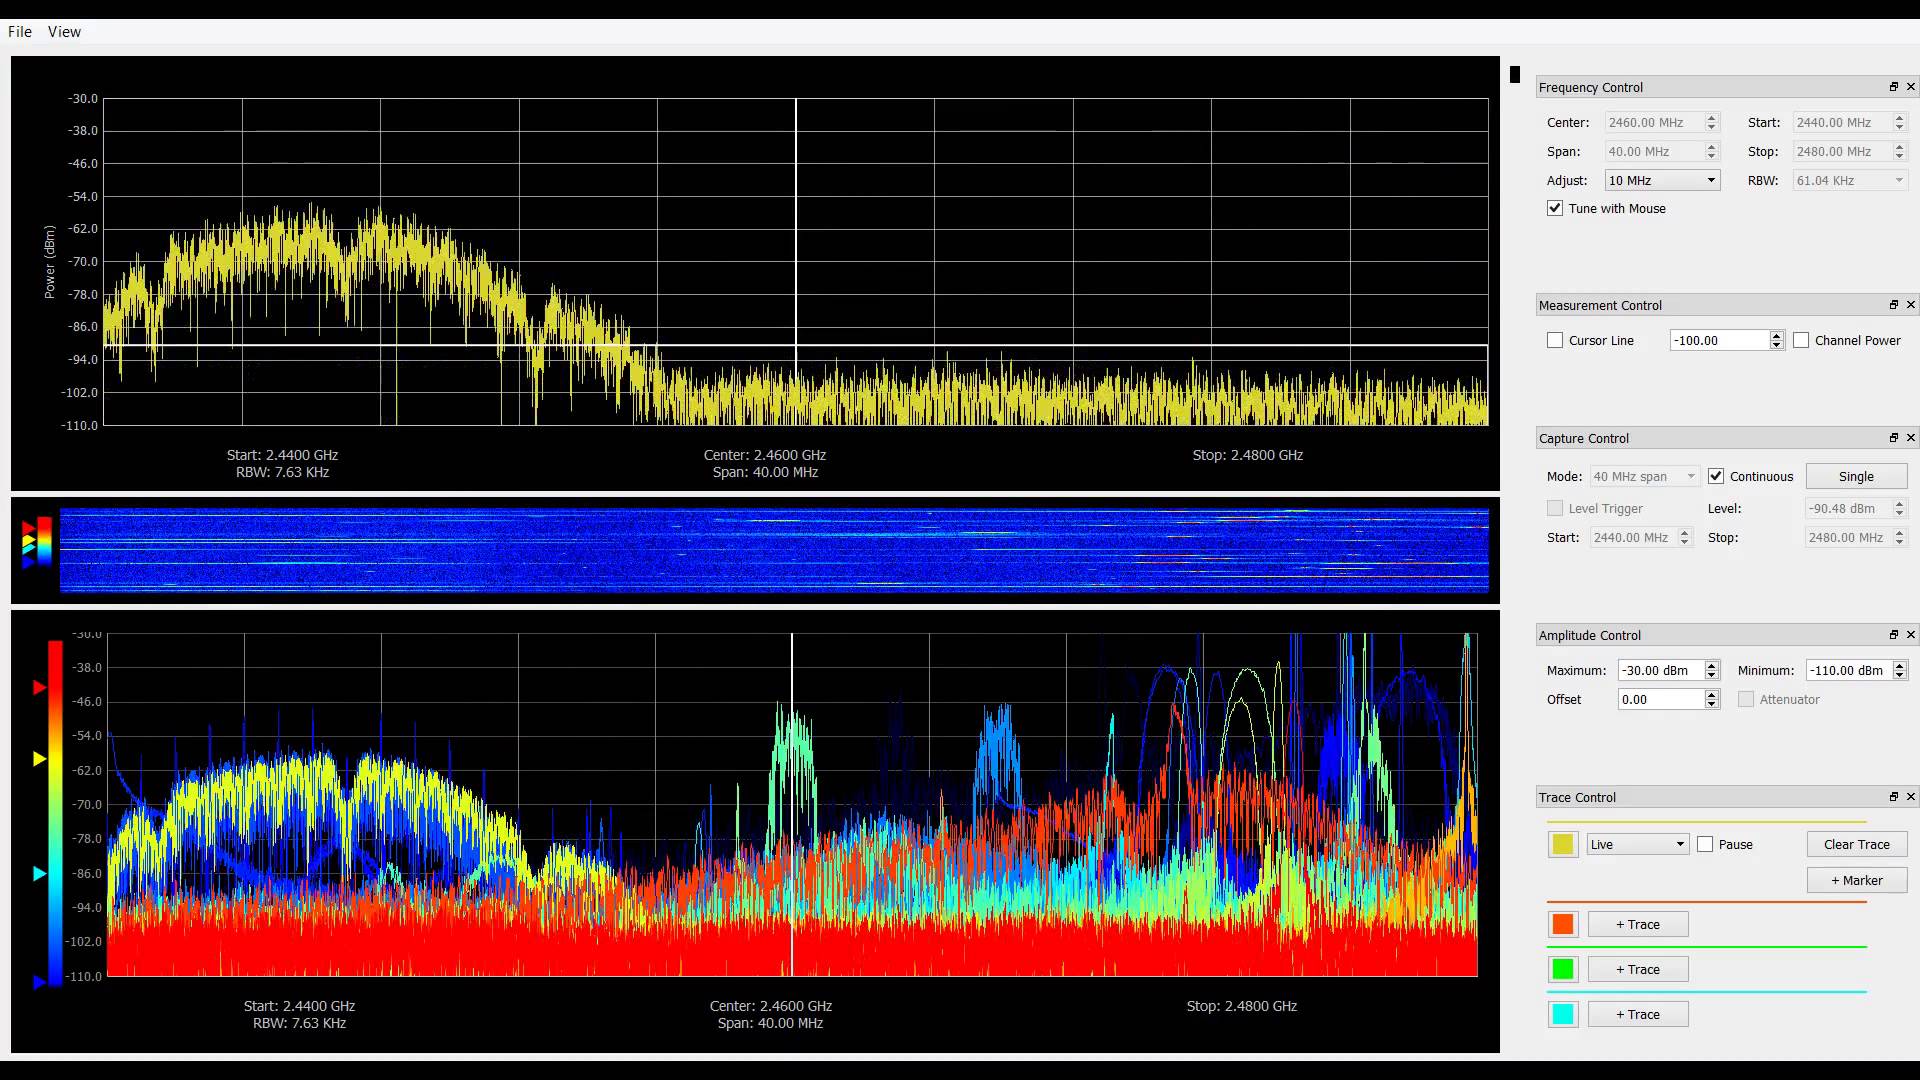Float the Amplitude Control panel

tap(1894, 634)
